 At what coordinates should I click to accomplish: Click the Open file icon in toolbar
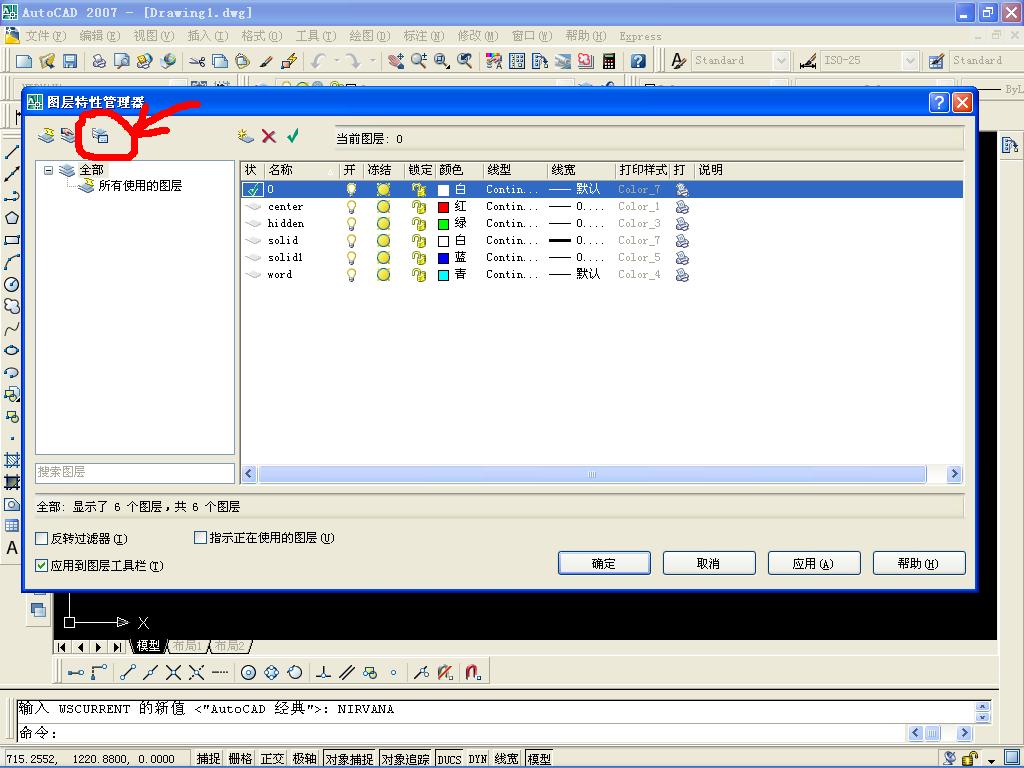point(47,61)
